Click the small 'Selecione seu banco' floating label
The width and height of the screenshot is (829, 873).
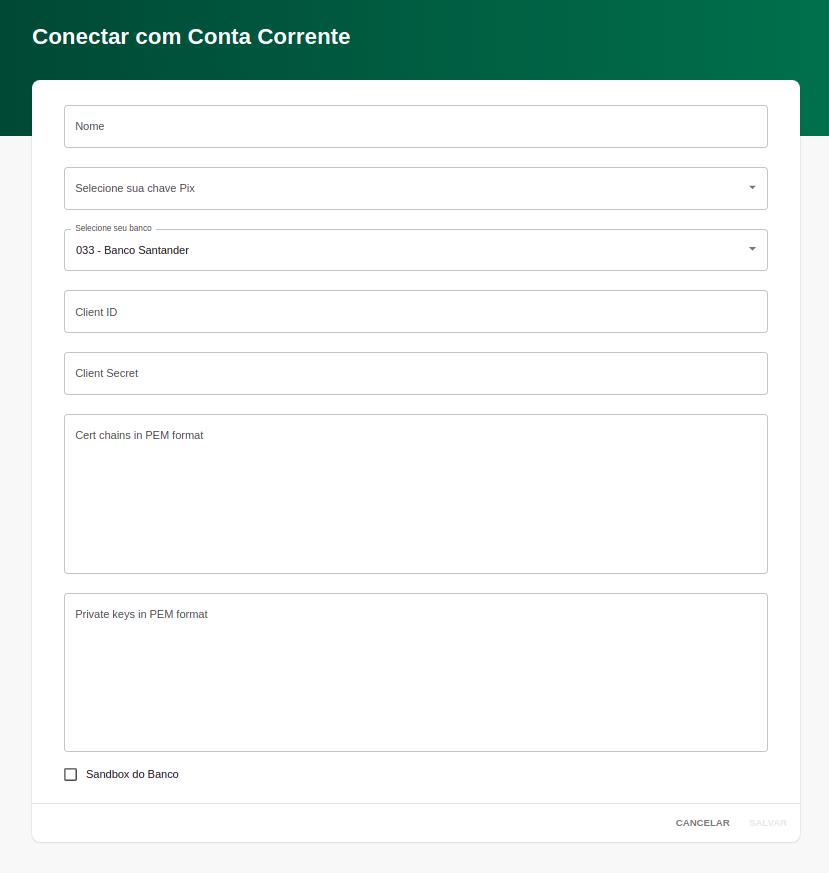click(x=113, y=228)
